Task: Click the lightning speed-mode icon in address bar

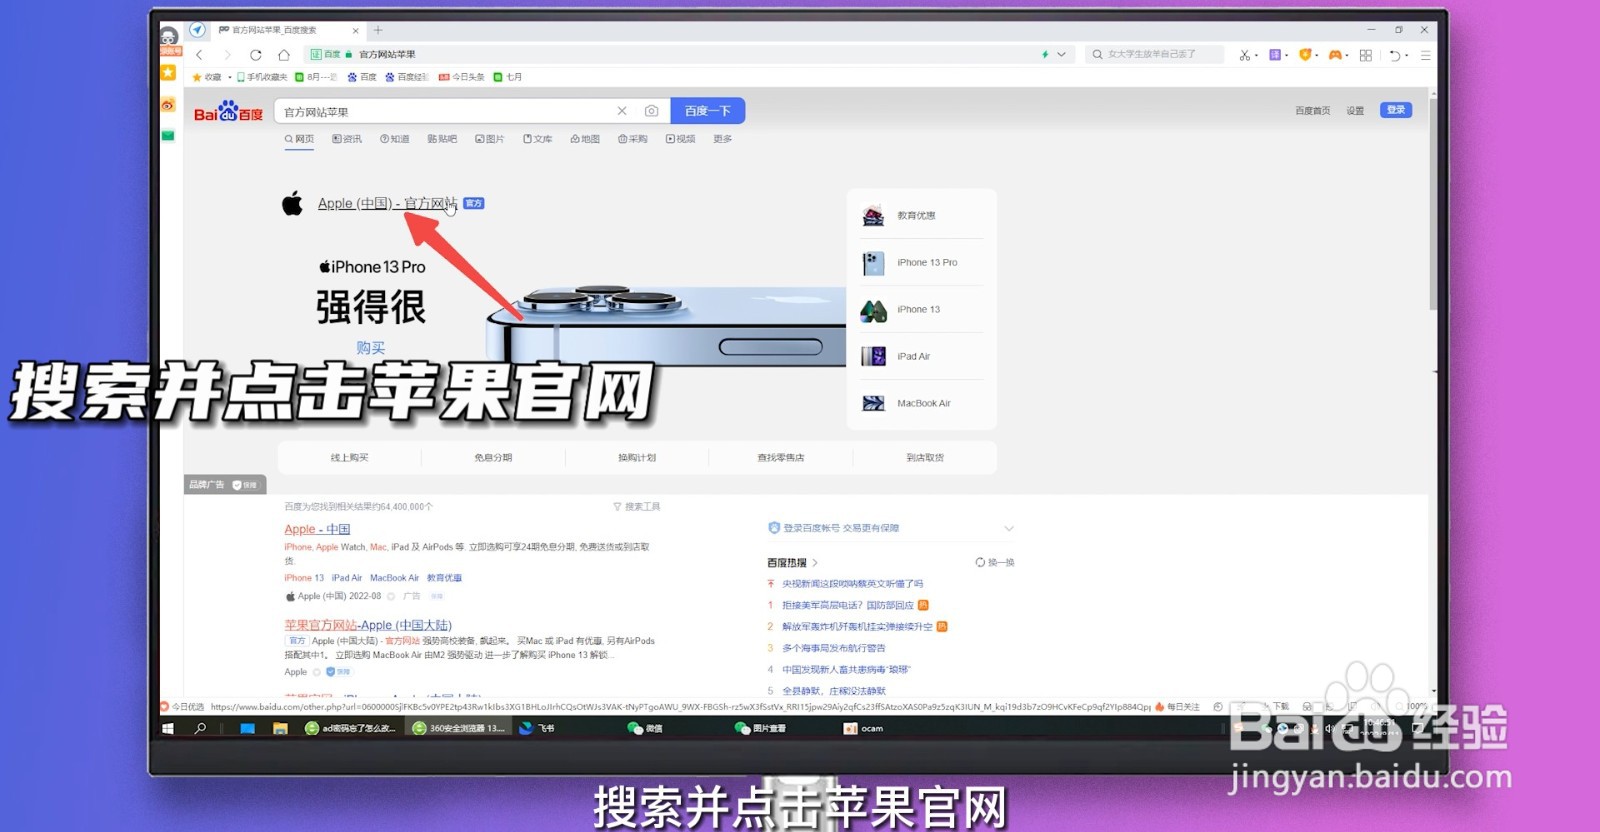Action: click(1045, 54)
